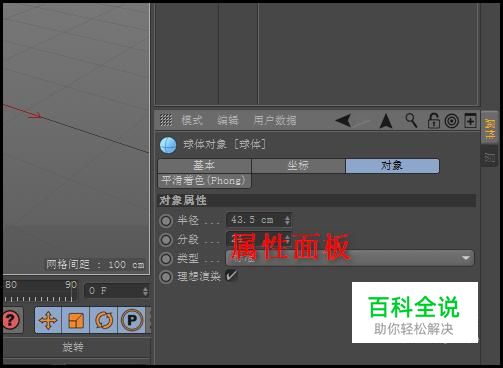Open the 平滑着色(Phong) tab
This screenshot has width=503, height=368.
click(204, 181)
